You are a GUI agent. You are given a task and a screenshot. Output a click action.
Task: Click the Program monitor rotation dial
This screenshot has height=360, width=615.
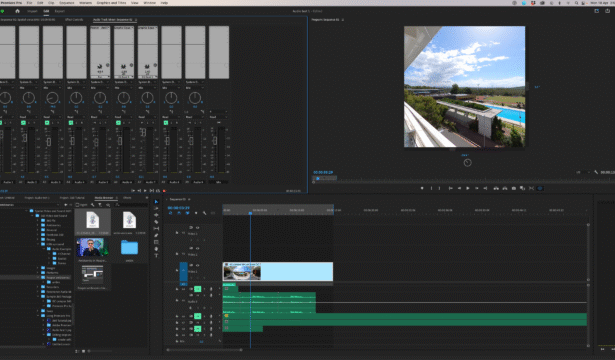(467, 163)
